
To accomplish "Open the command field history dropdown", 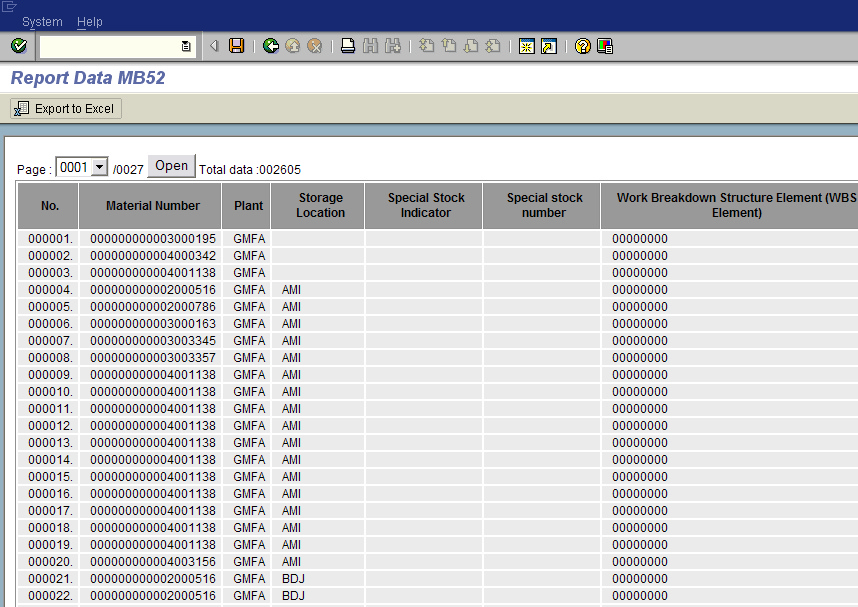I will click(x=186, y=46).
